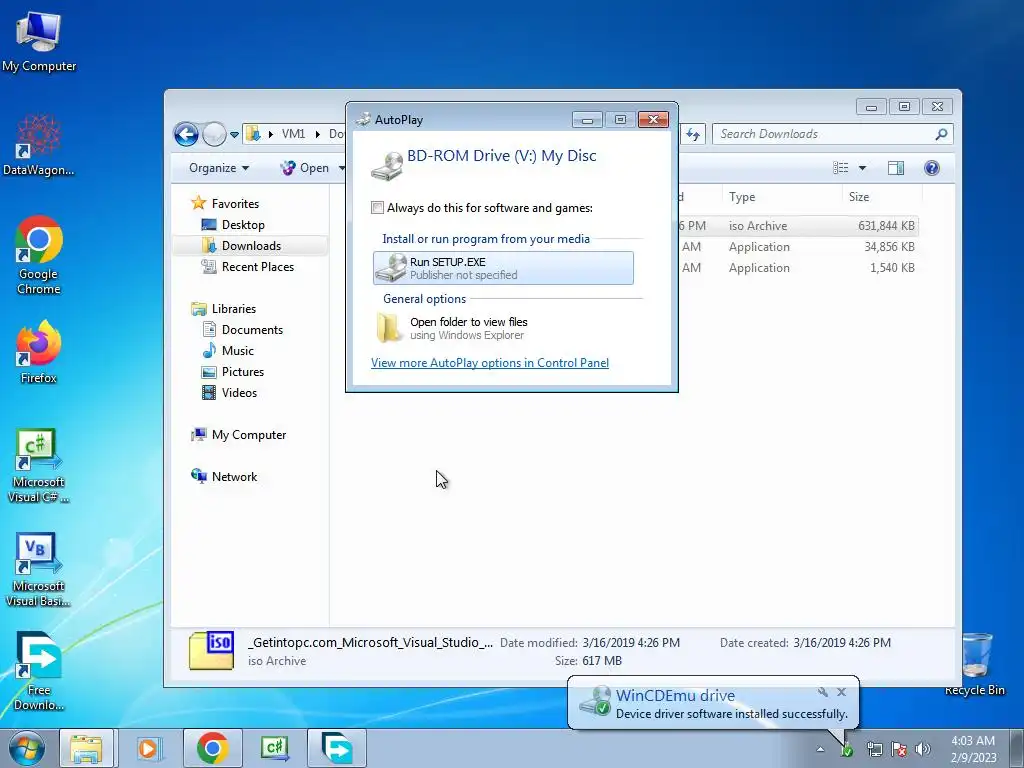Expand the view options dropdown arrow
The width and height of the screenshot is (1024, 768).
pyautogui.click(x=862, y=168)
